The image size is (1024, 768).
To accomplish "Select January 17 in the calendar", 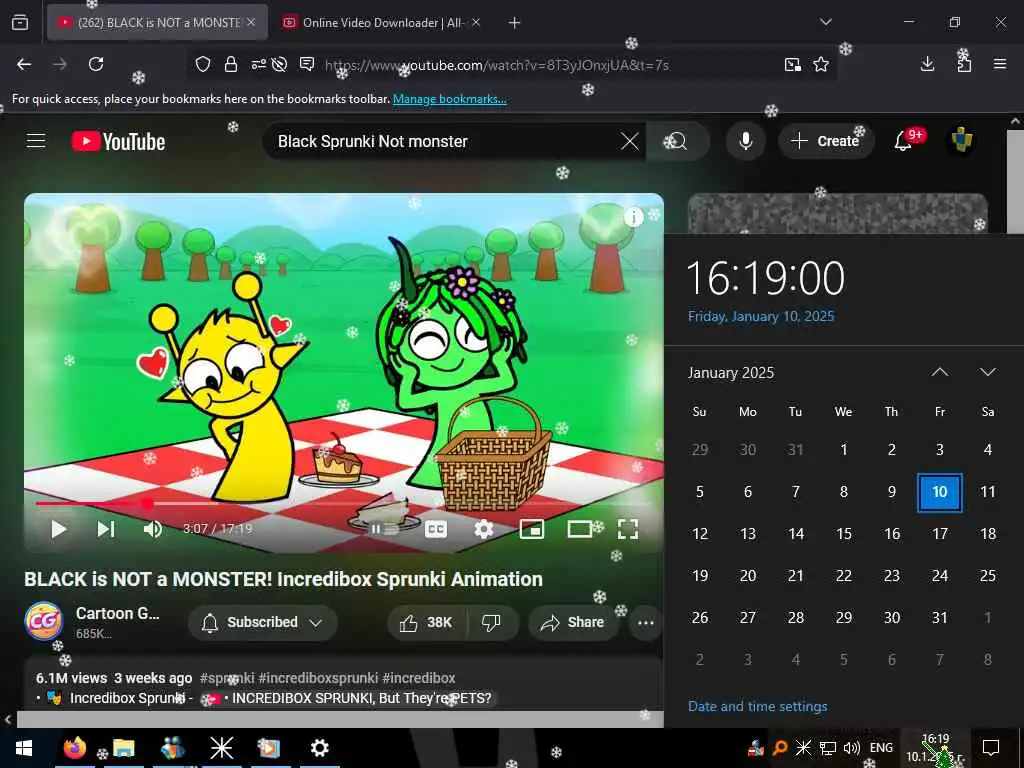I will pos(940,534).
